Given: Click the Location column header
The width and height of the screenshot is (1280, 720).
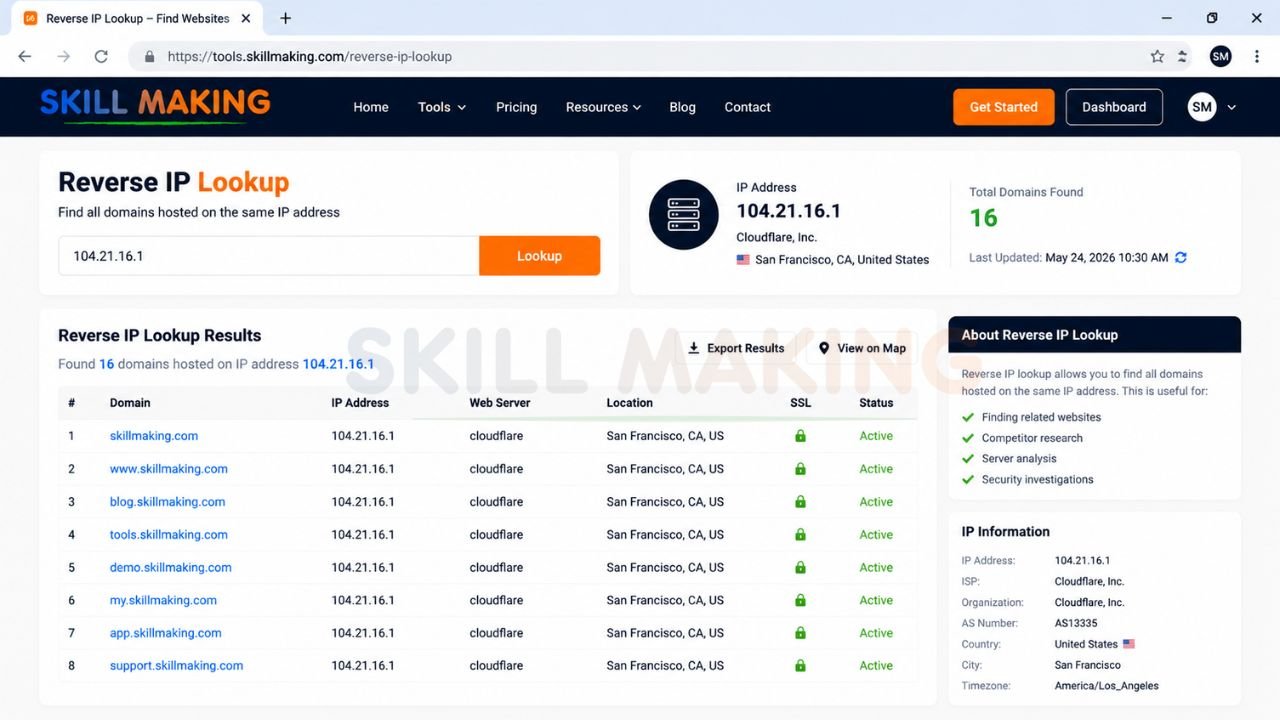Looking at the screenshot, I should click(x=630, y=403).
